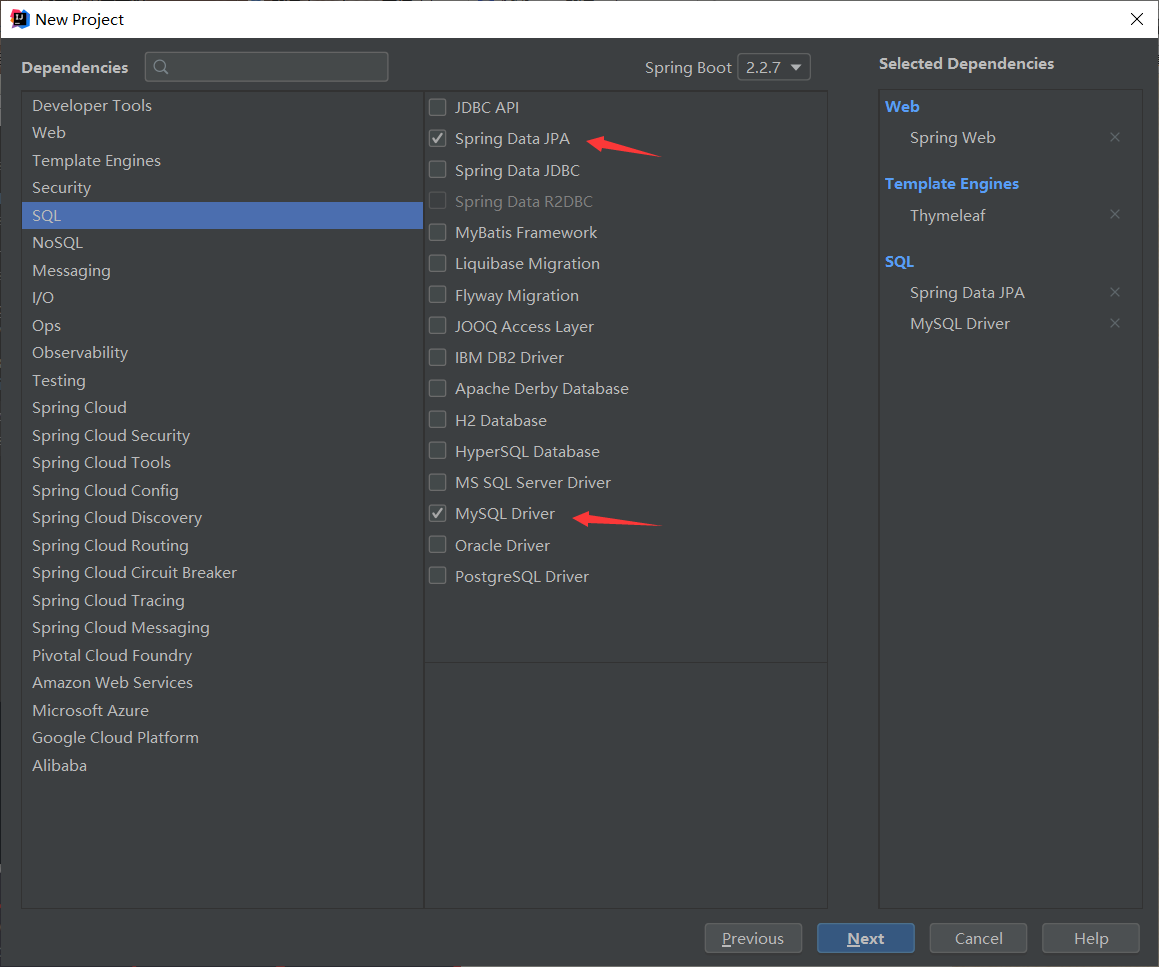The width and height of the screenshot is (1159, 967).
Task: Check Oracle Driver dependency
Action: click(438, 545)
